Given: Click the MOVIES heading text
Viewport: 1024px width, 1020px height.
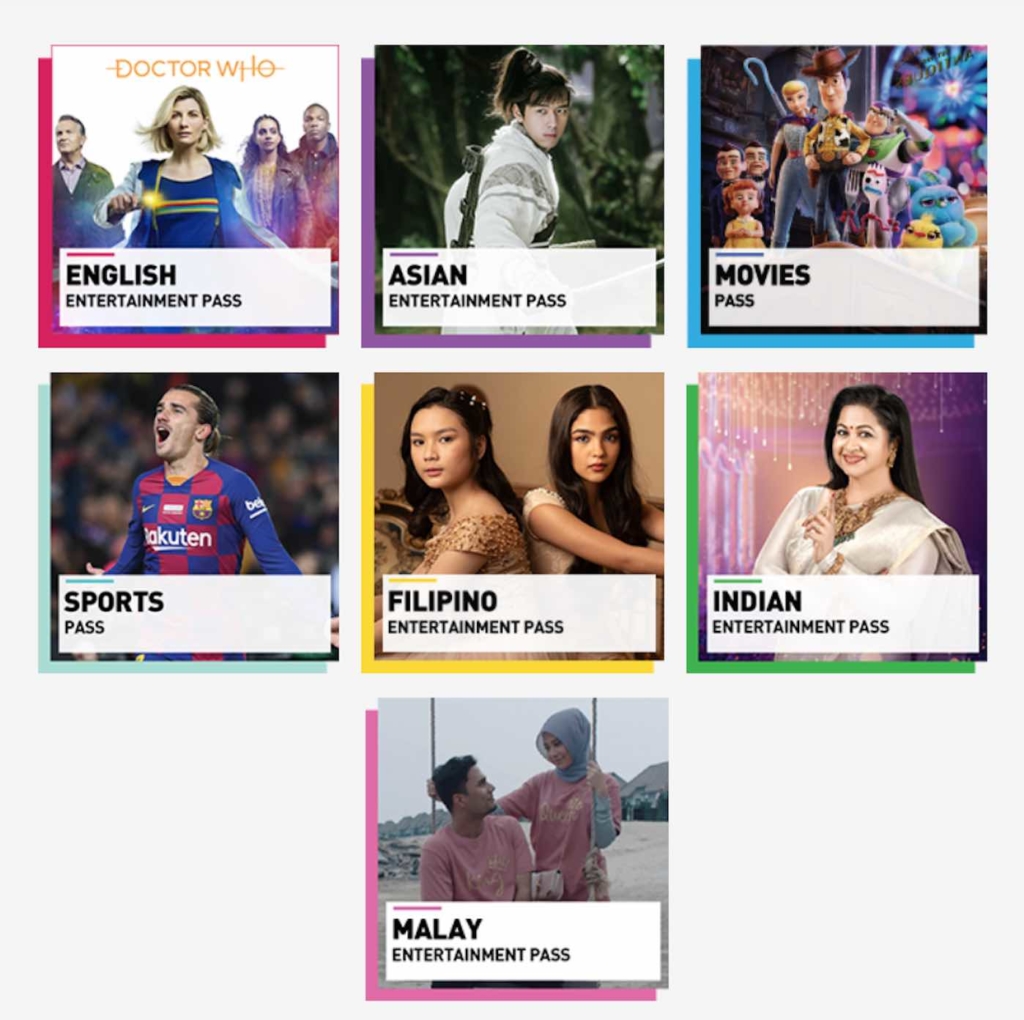Looking at the screenshot, I should pyautogui.click(x=762, y=275).
